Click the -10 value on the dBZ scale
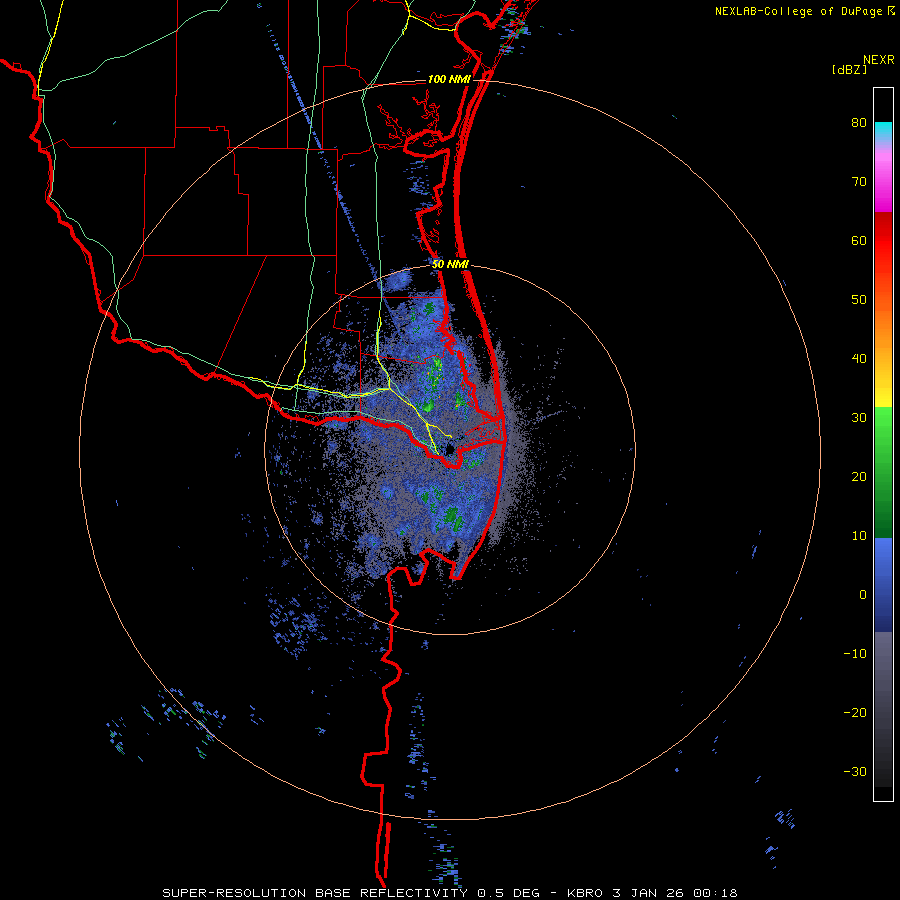The height and width of the screenshot is (900, 900). point(855,654)
